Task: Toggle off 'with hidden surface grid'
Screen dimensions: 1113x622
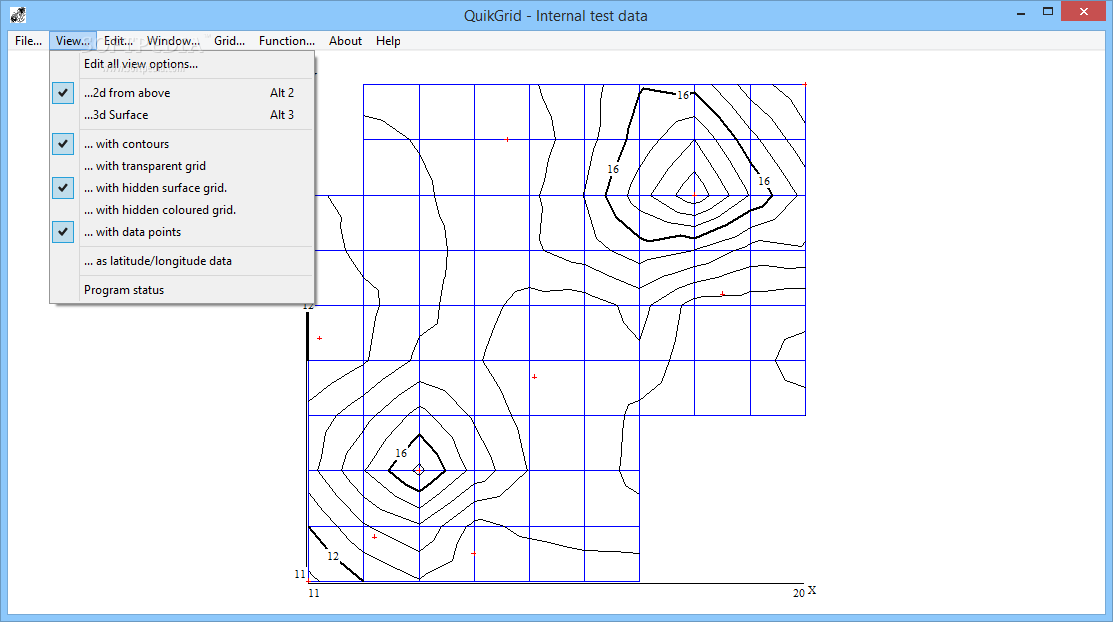Action: [63, 188]
